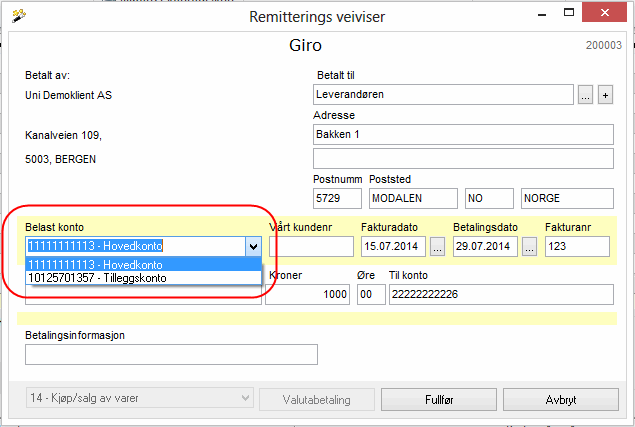The image size is (635, 427).
Task: Click the plus button to add supplier
Action: click(605, 95)
